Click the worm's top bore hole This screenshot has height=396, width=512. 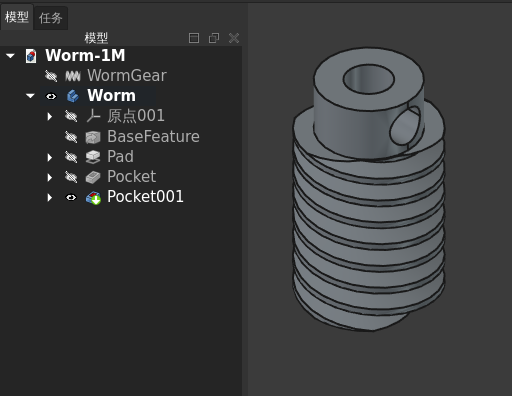(x=369, y=79)
